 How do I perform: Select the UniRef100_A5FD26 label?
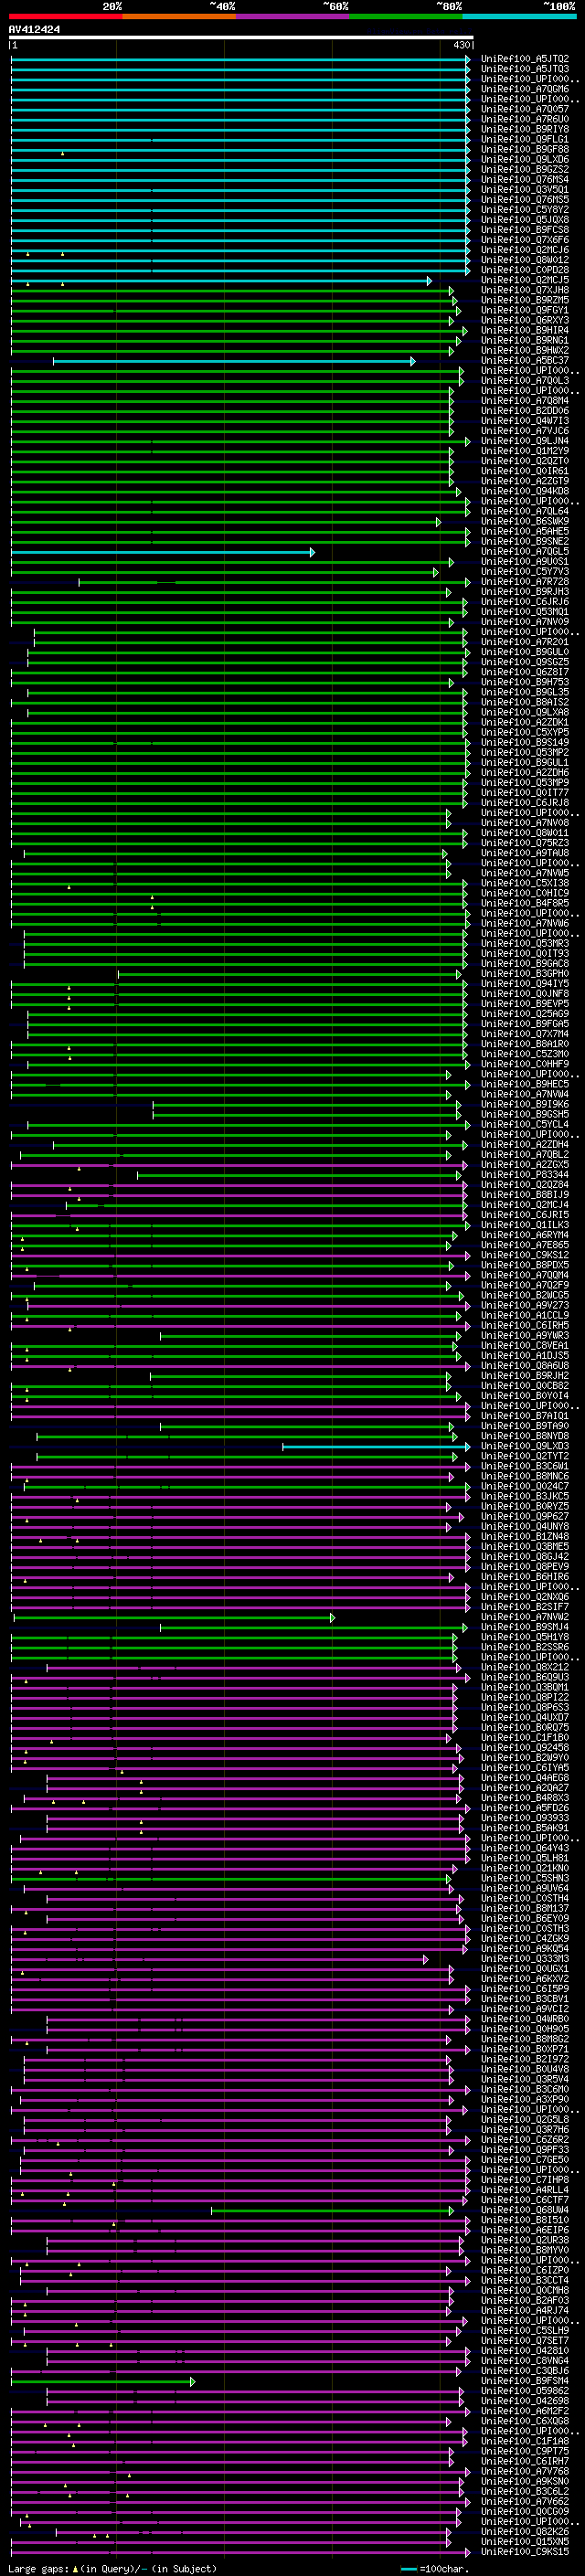point(525,1809)
